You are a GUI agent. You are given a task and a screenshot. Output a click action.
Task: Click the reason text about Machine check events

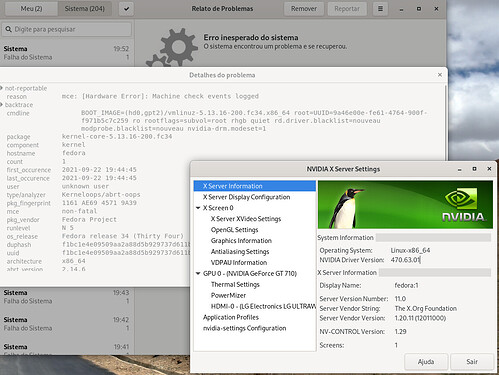[160, 96]
